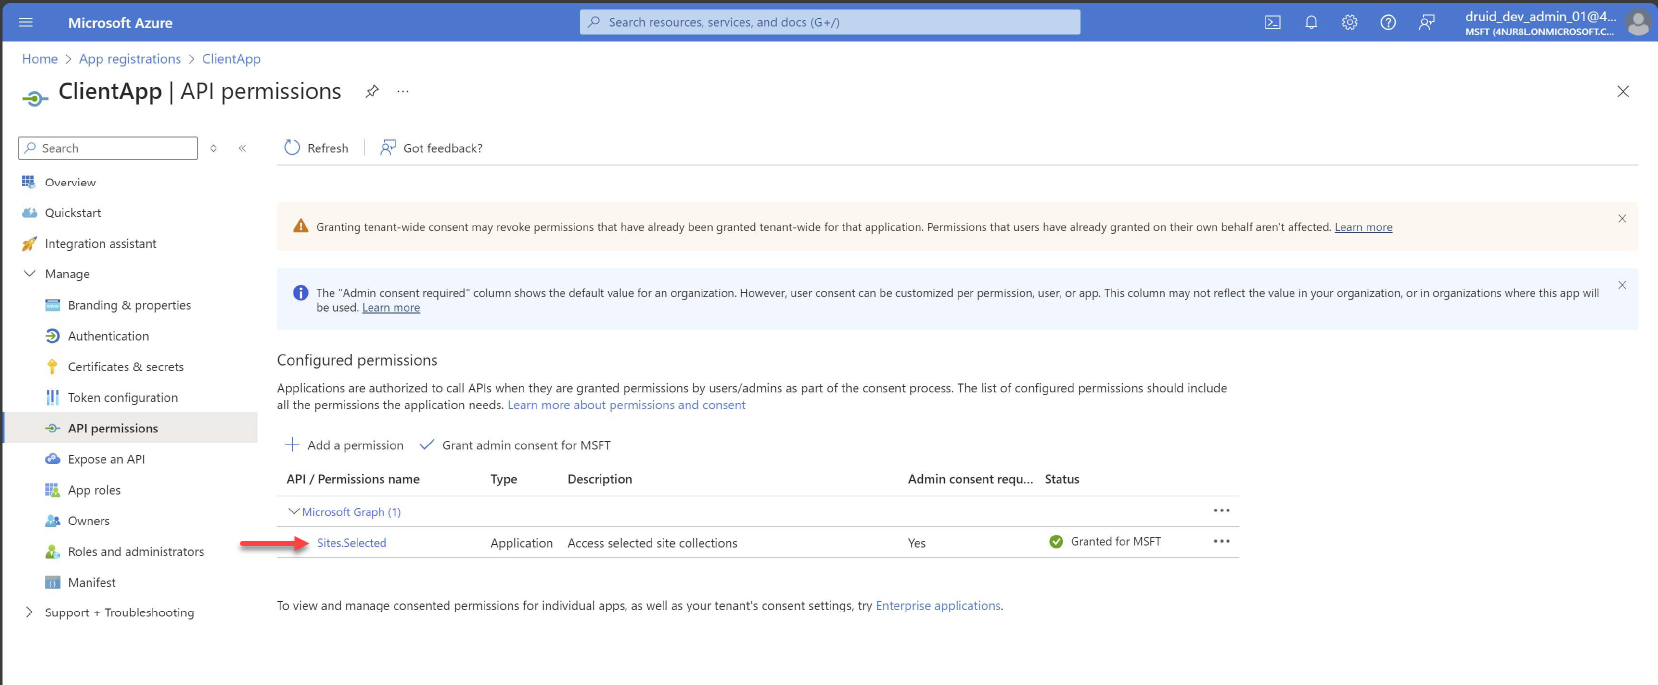Viewport: 1658px width, 685px height.
Task: Click the Microsoft Azure logo text
Action: [120, 22]
